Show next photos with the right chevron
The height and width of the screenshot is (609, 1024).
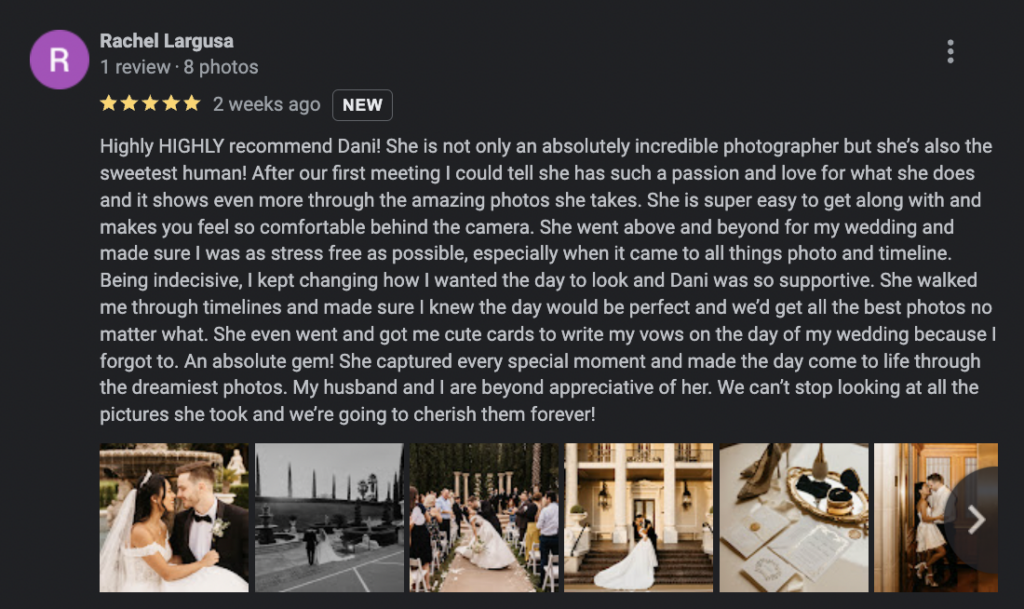976,520
